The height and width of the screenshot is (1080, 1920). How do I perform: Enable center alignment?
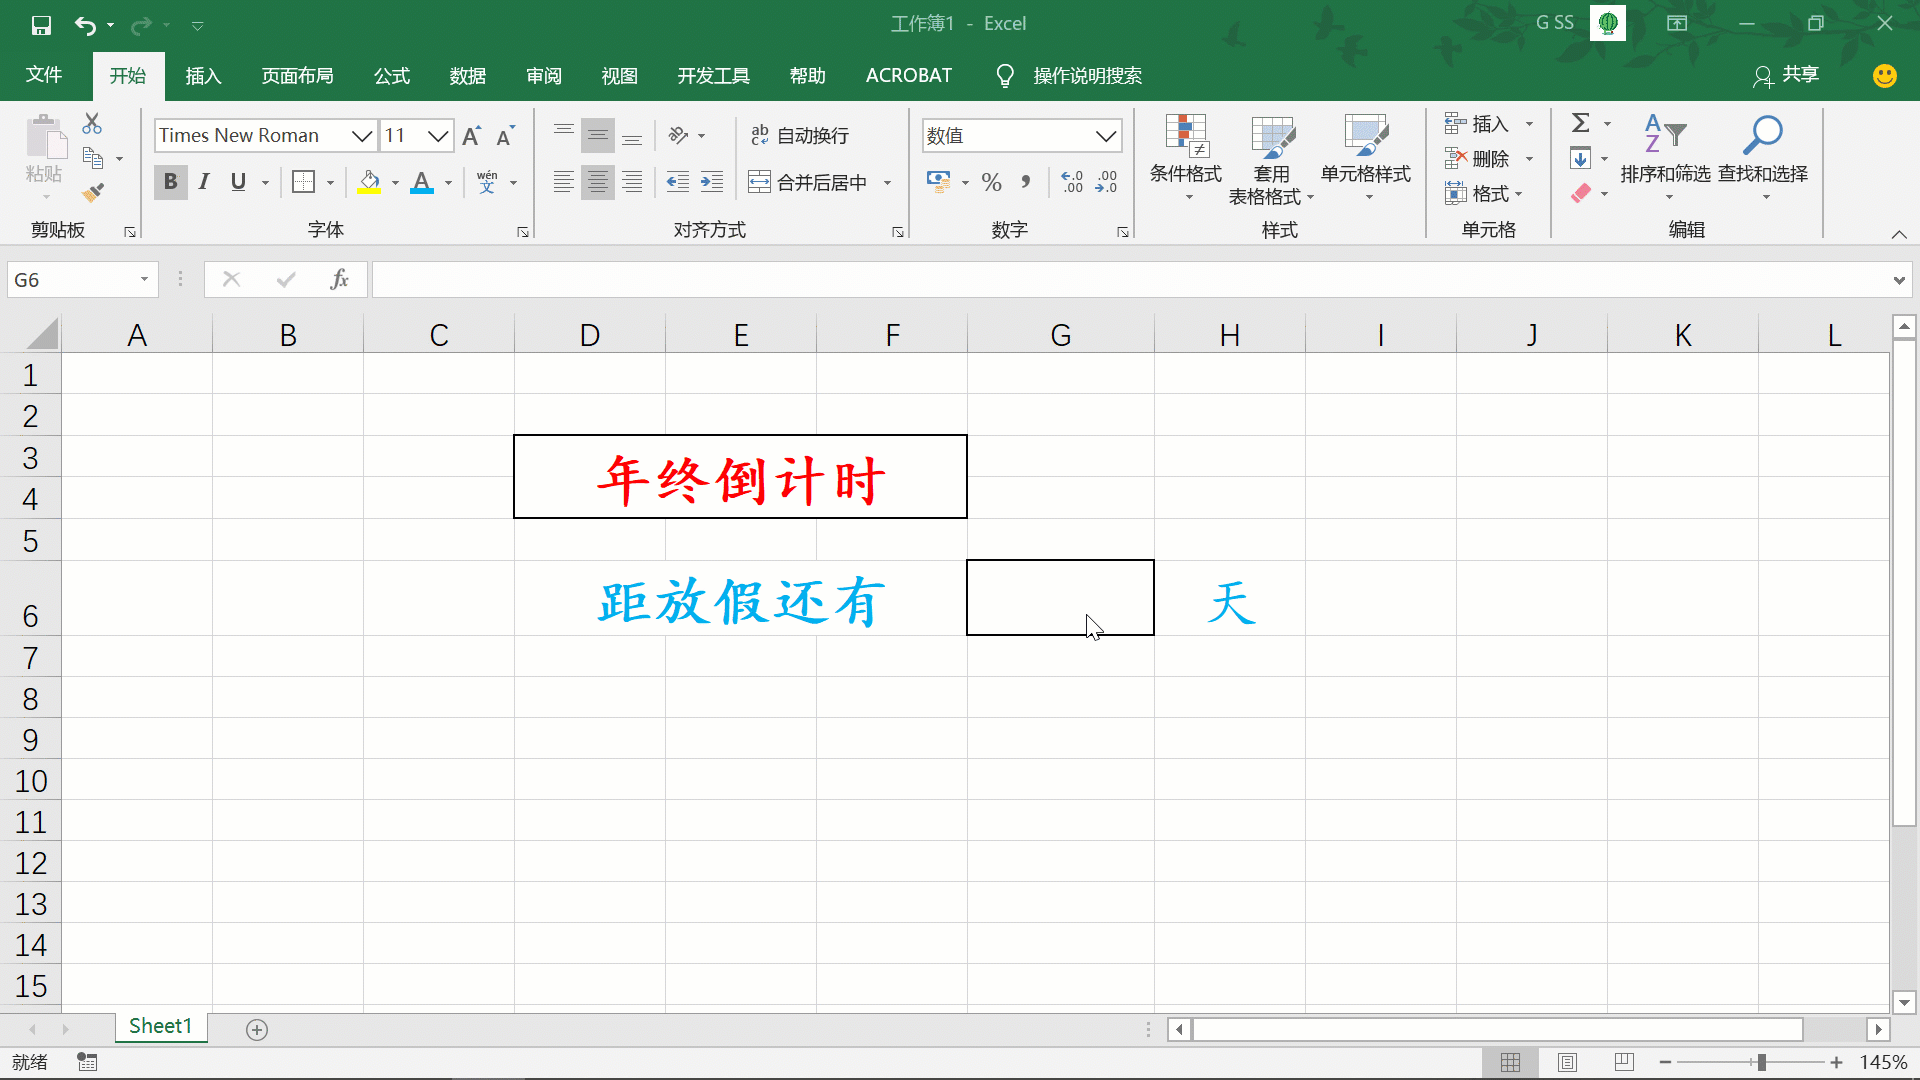click(598, 182)
